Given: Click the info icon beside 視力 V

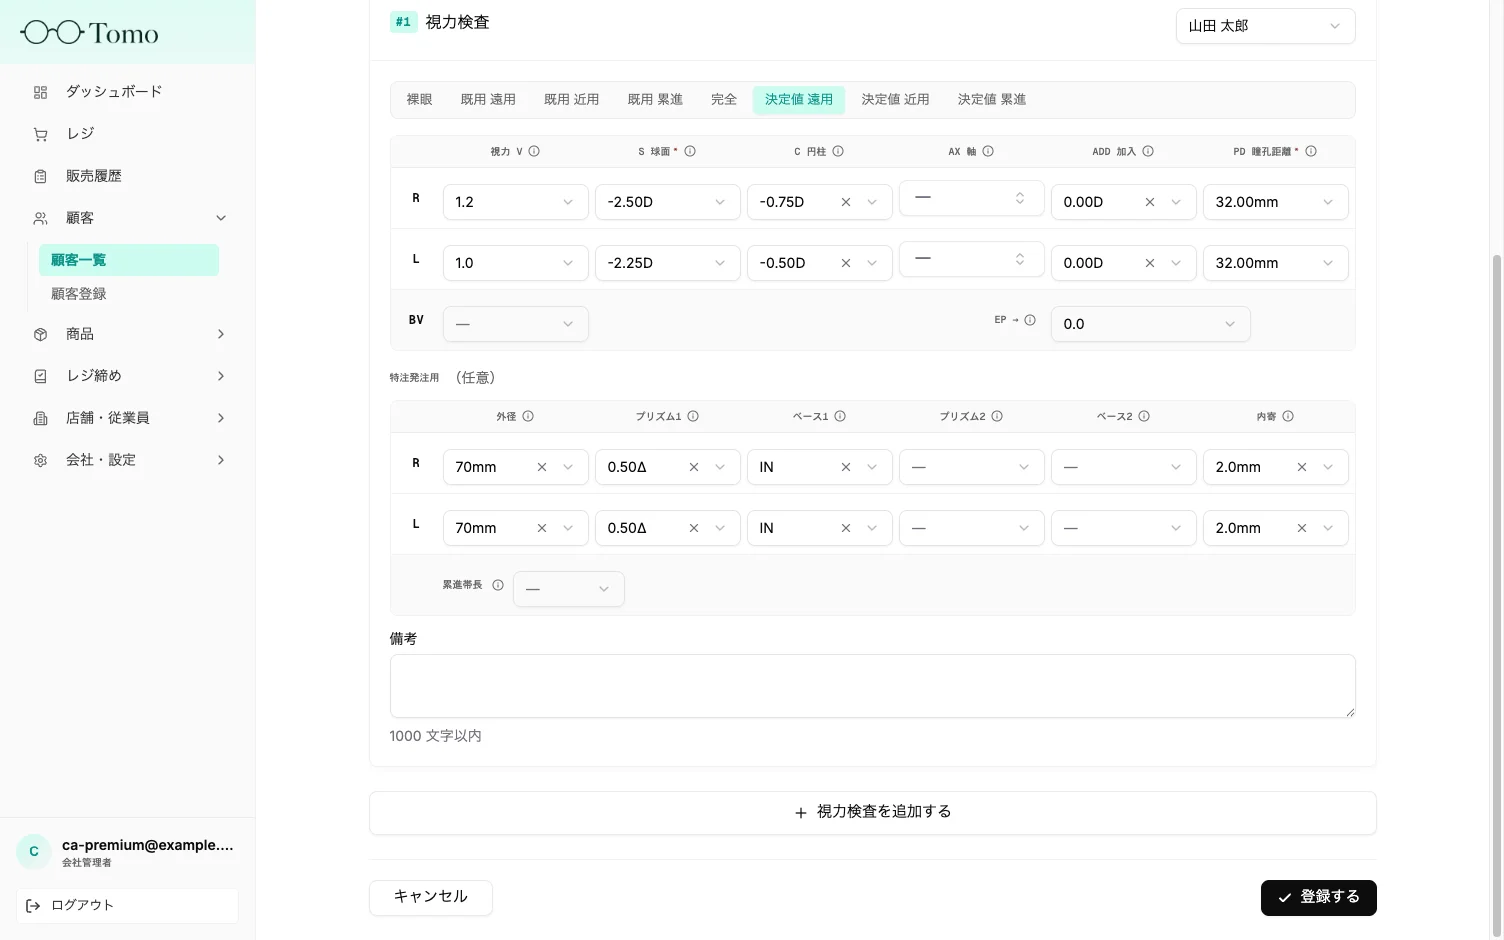Looking at the screenshot, I should pyautogui.click(x=534, y=152).
